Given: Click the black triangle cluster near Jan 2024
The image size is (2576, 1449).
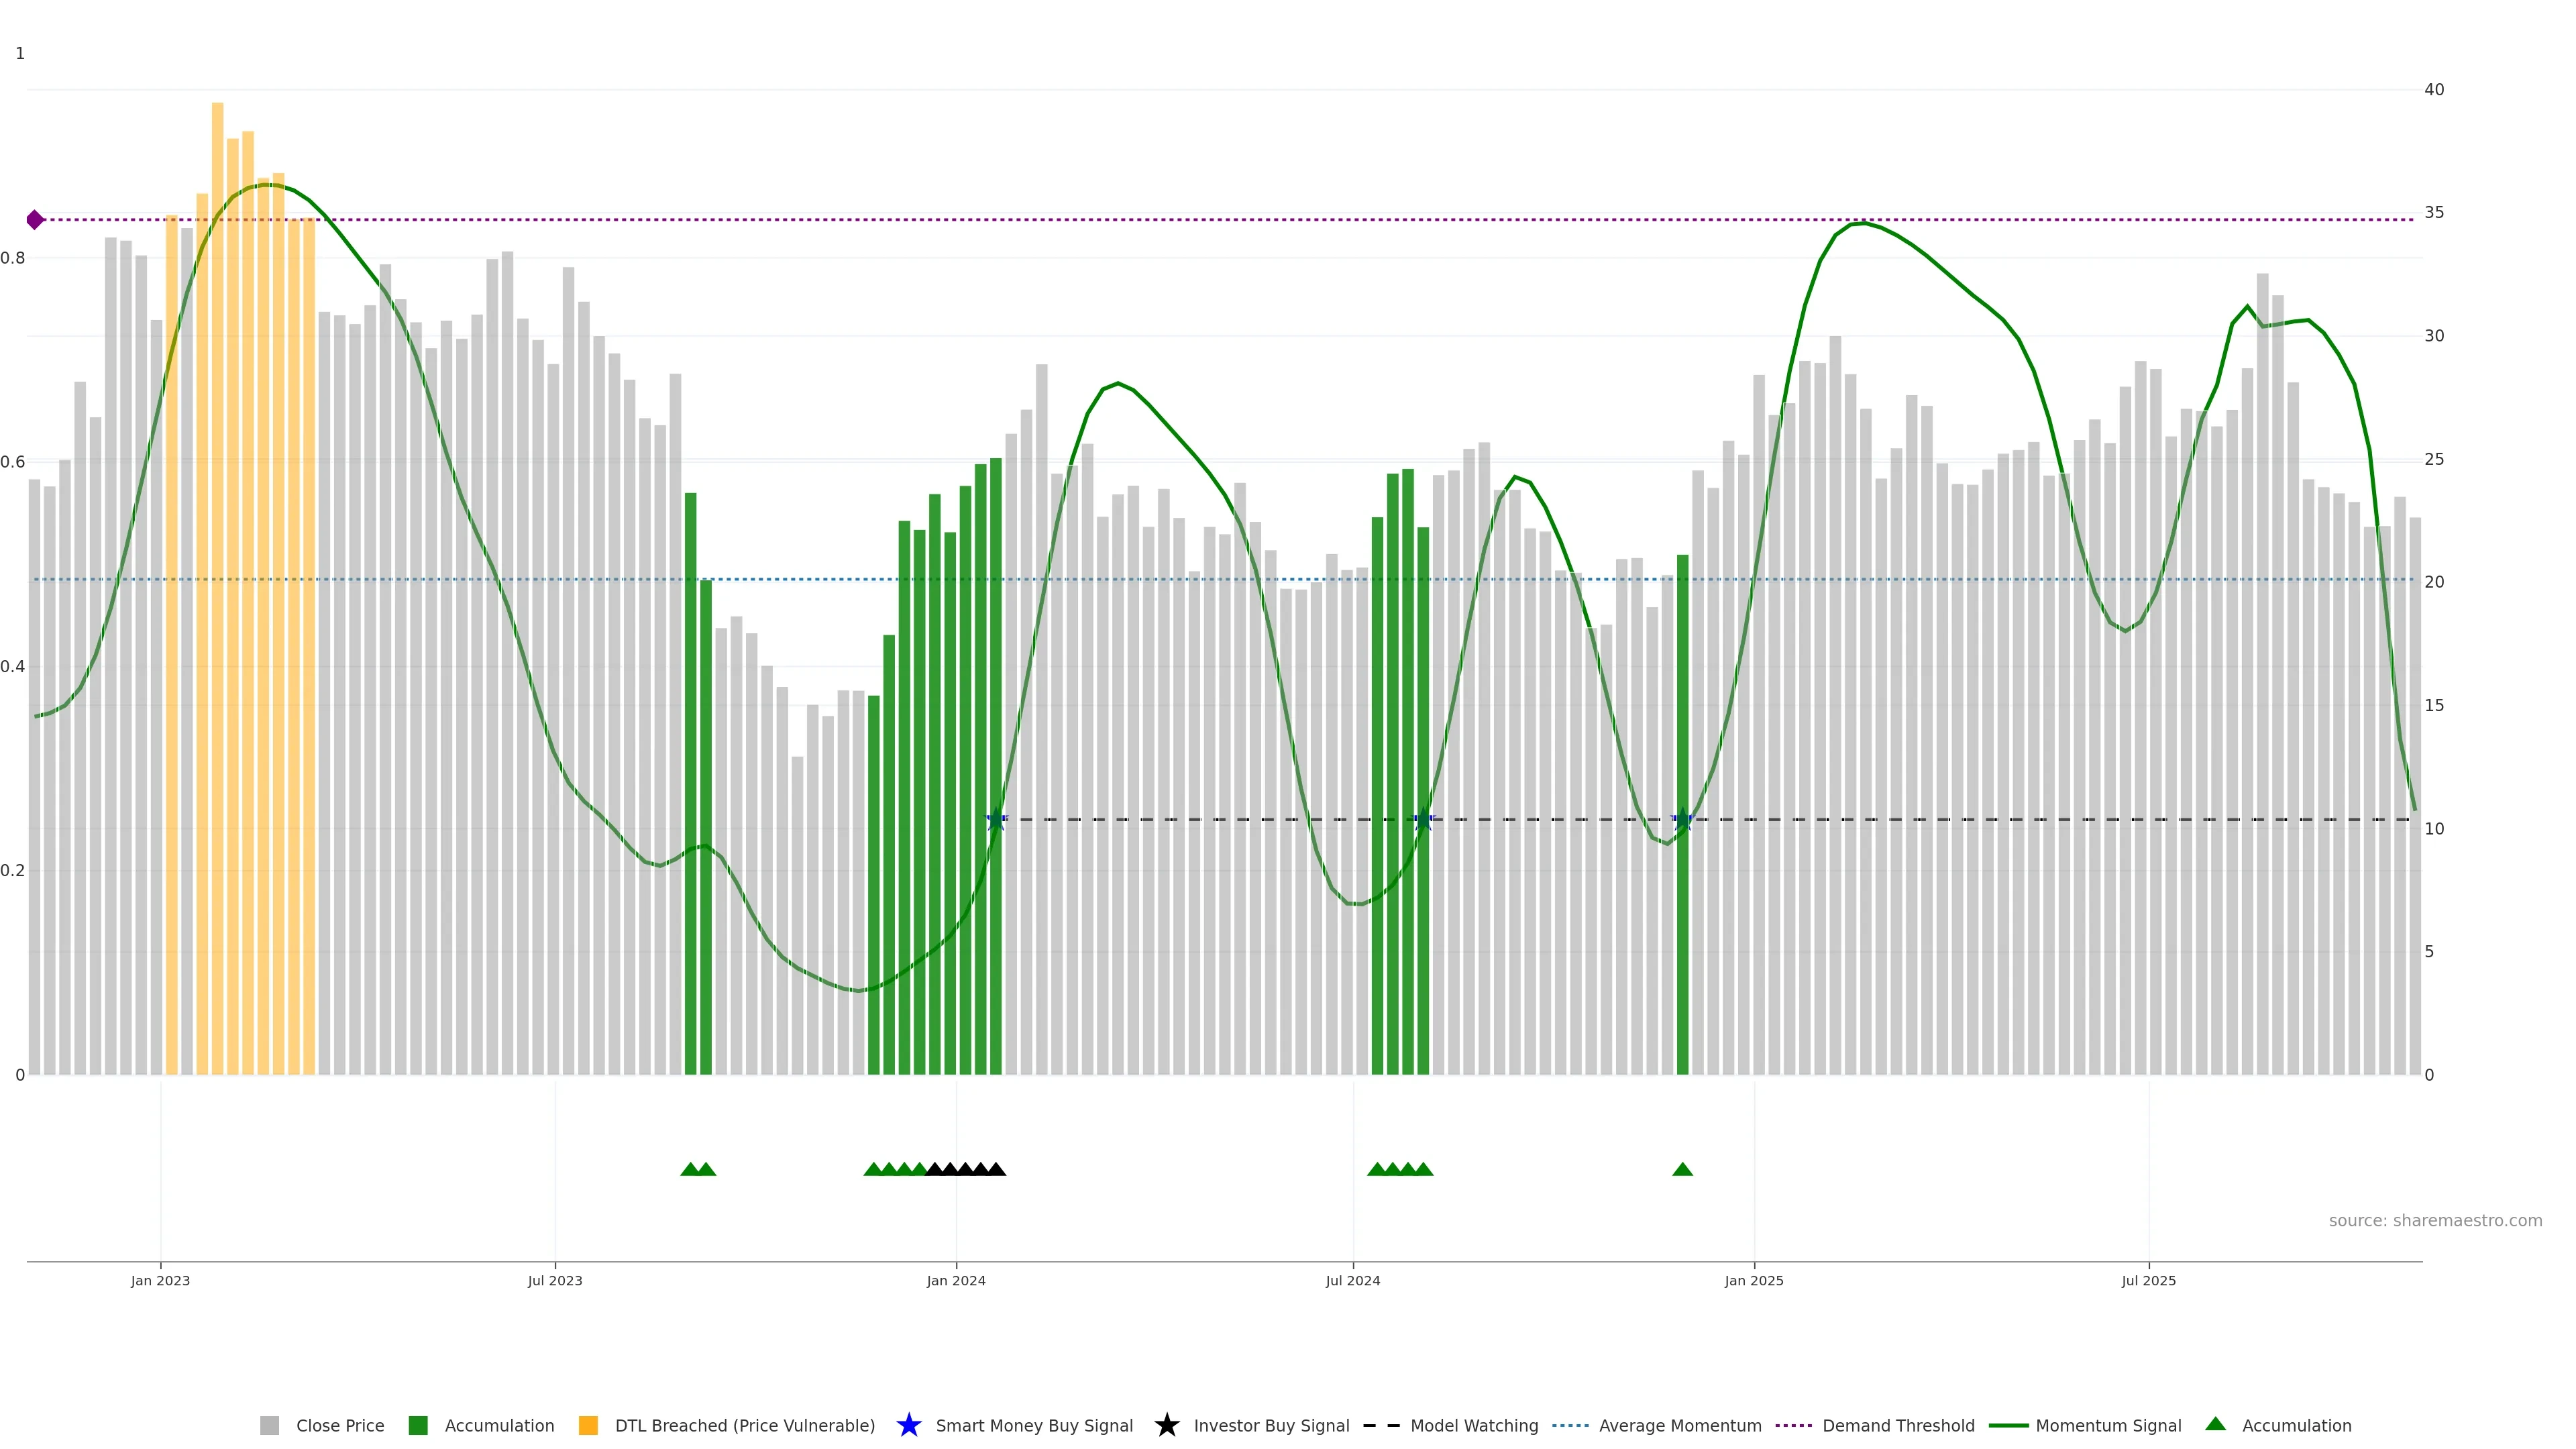Looking at the screenshot, I should tap(965, 1169).
